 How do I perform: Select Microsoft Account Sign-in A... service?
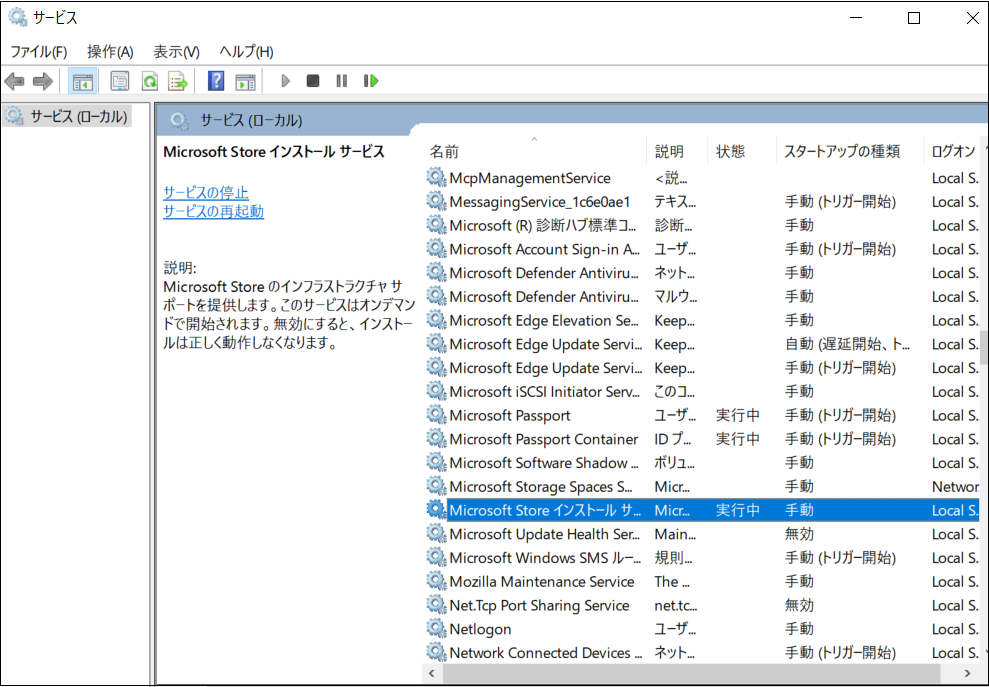[x=702, y=249]
